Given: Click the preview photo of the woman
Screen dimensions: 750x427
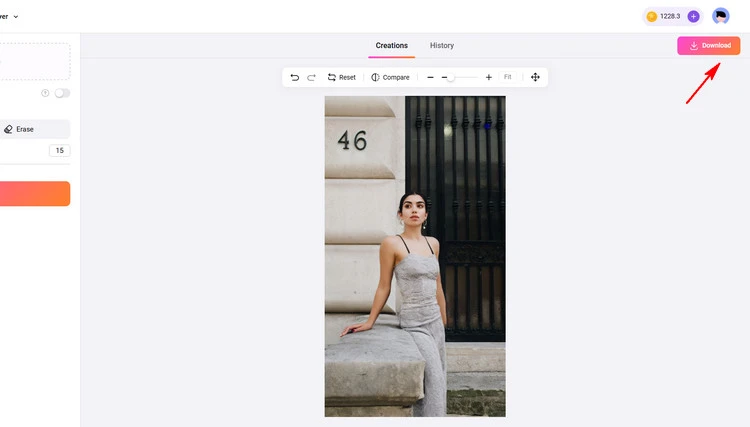Looking at the screenshot, I should (415, 256).
